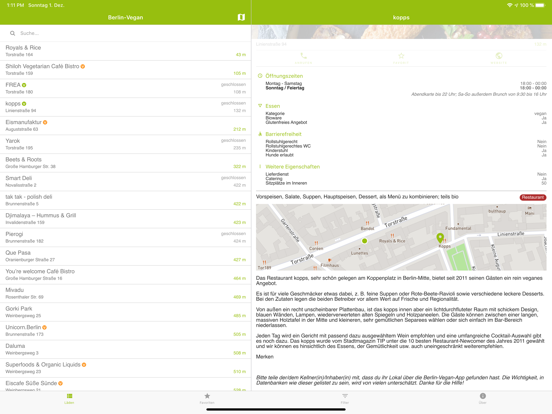Click the Essen section icon
This screenshot has height=414, width=552.
click(x=260, y=106)
